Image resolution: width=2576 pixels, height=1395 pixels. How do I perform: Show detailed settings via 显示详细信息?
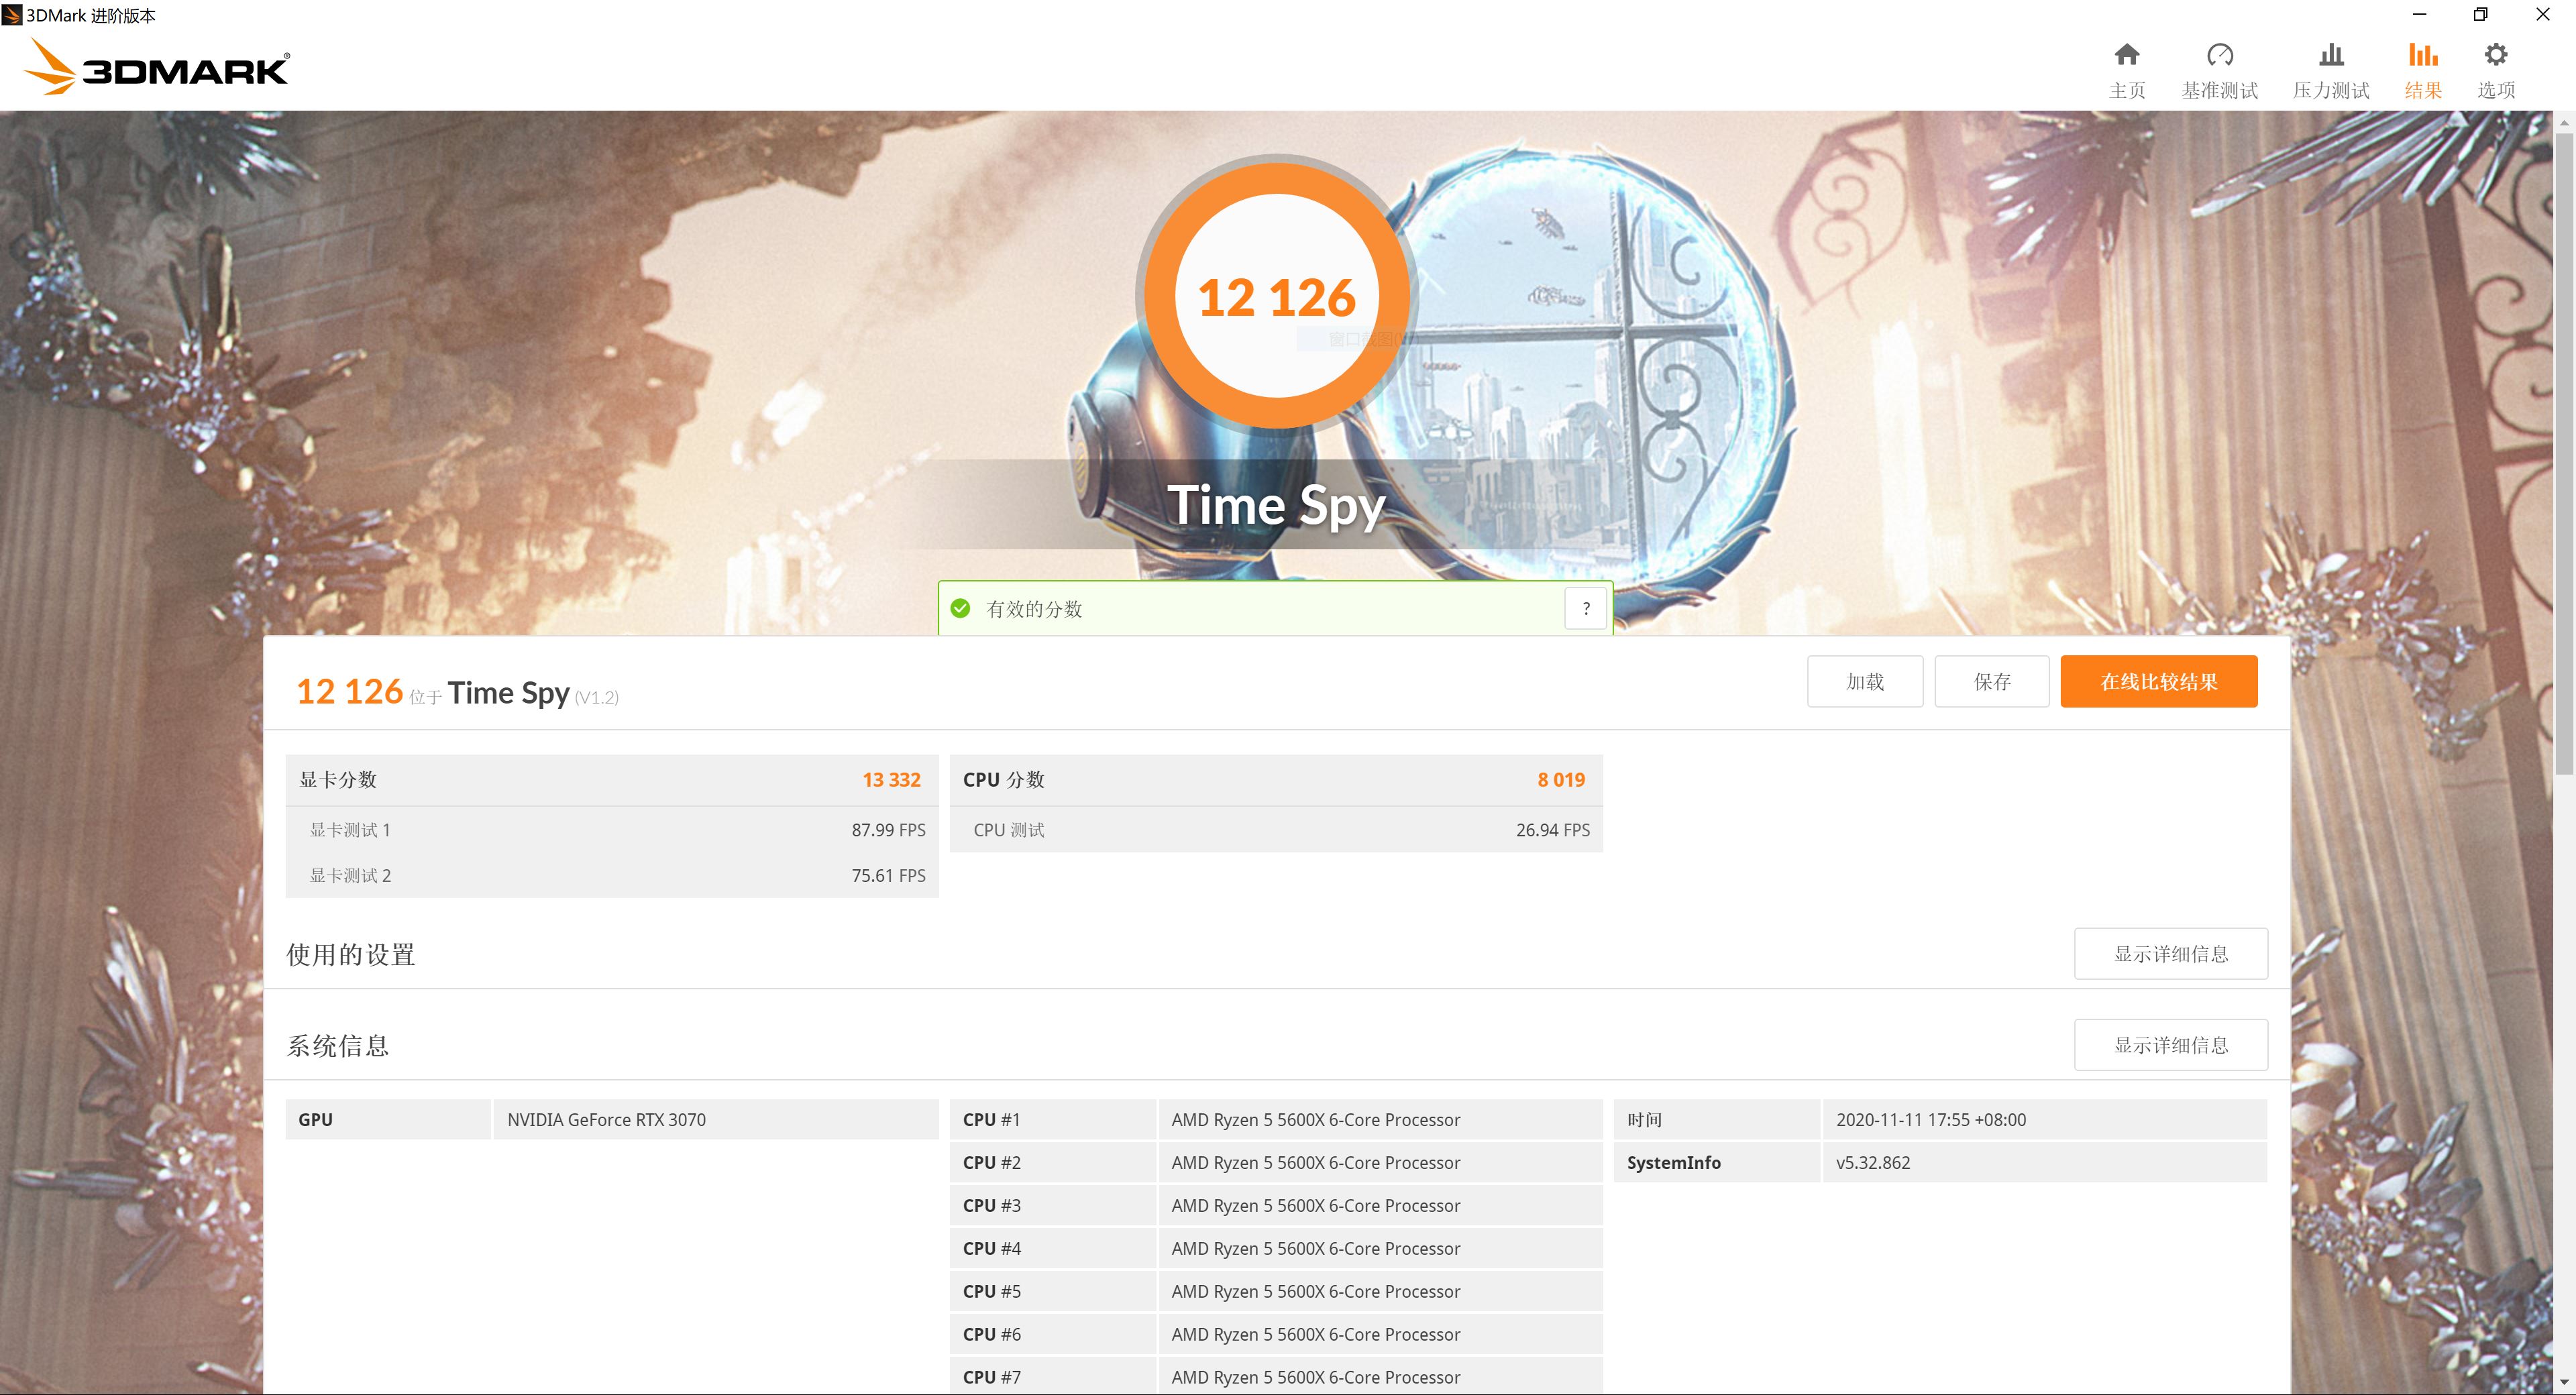click(2170, 953)
